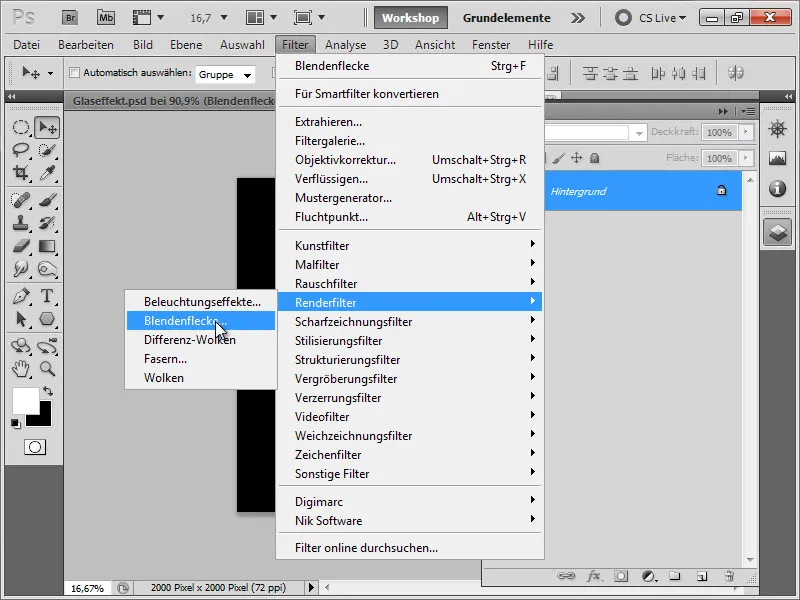Screen dimensions: 800x600
Task: Reset default foreground and background colors
Action: click(16, 423)
